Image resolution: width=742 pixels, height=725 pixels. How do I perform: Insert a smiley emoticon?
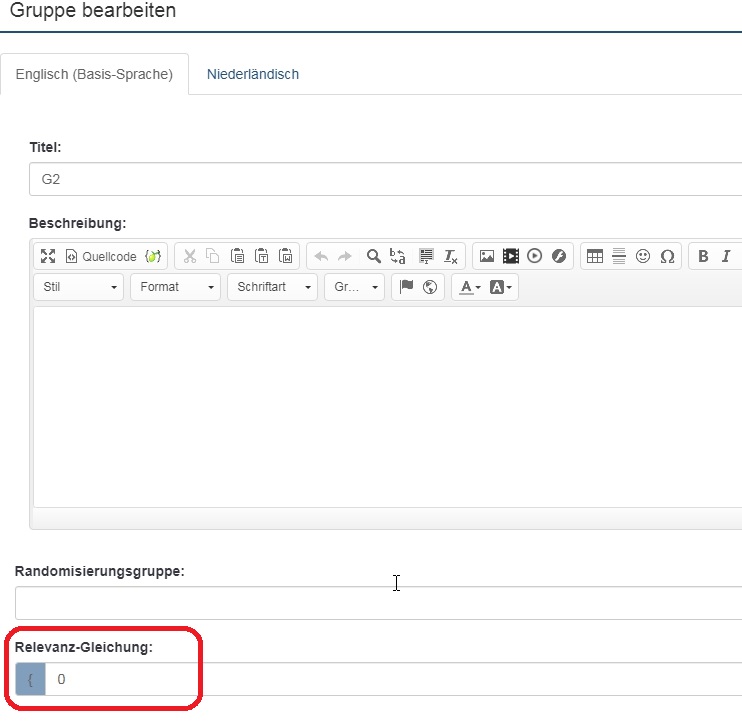point(643,256)
